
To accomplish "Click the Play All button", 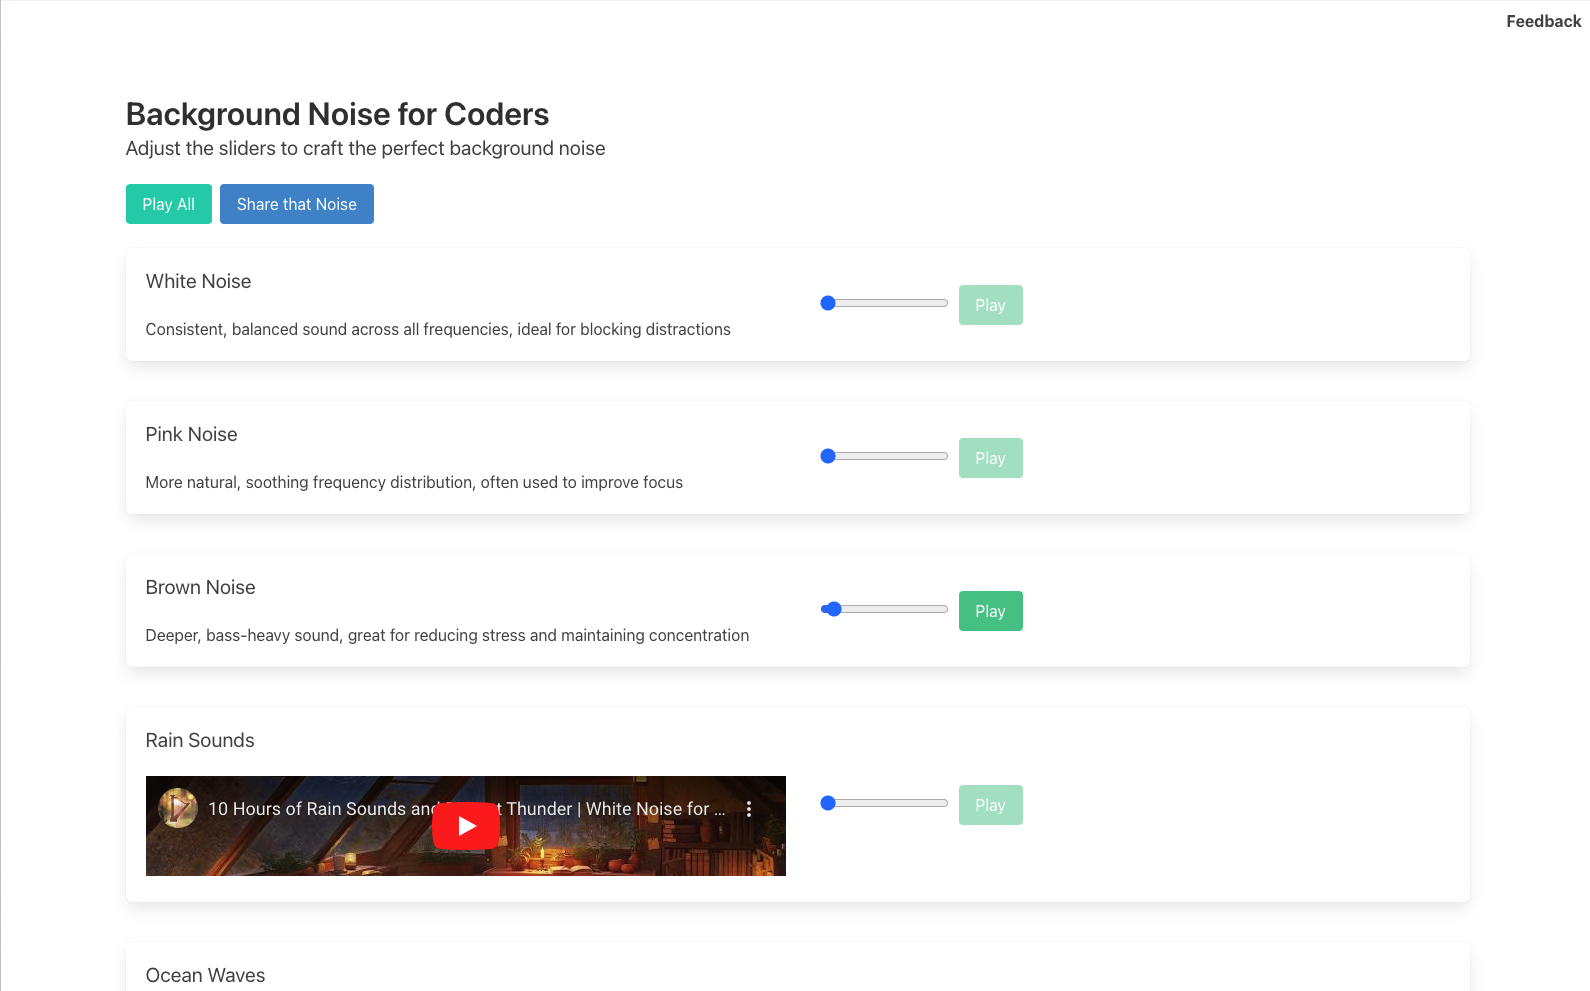I will [x=169, y=204].
